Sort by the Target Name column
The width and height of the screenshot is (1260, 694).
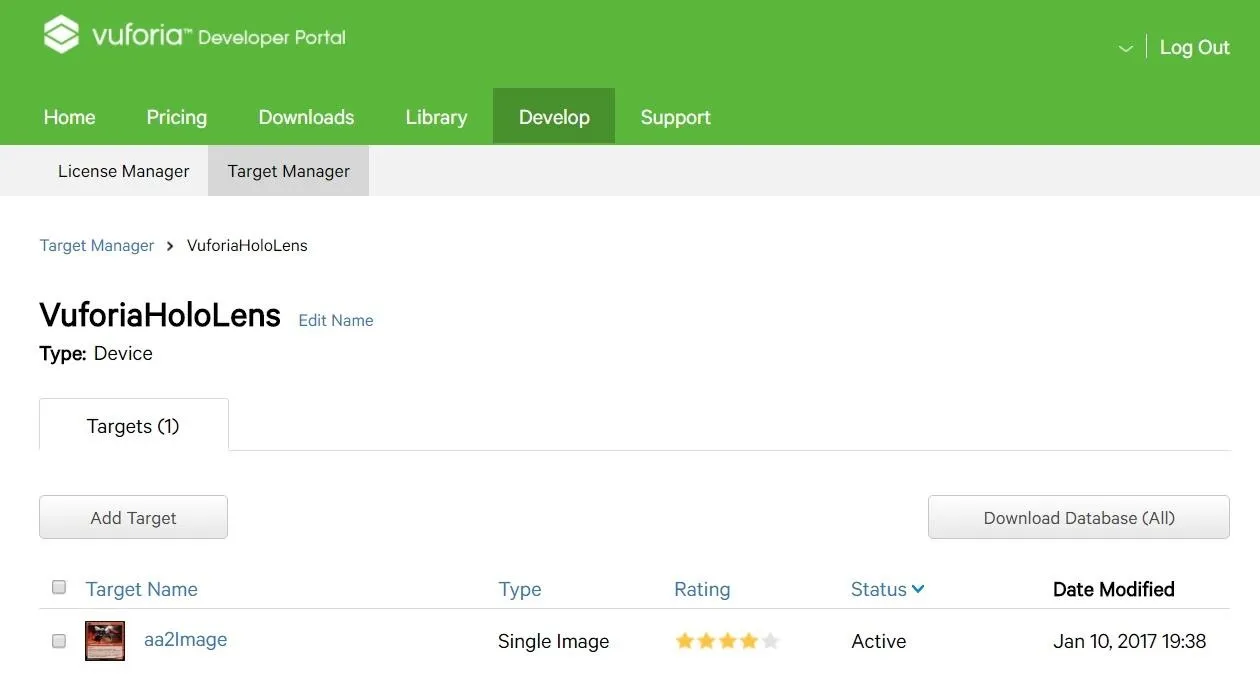click(x=142, y=589)
